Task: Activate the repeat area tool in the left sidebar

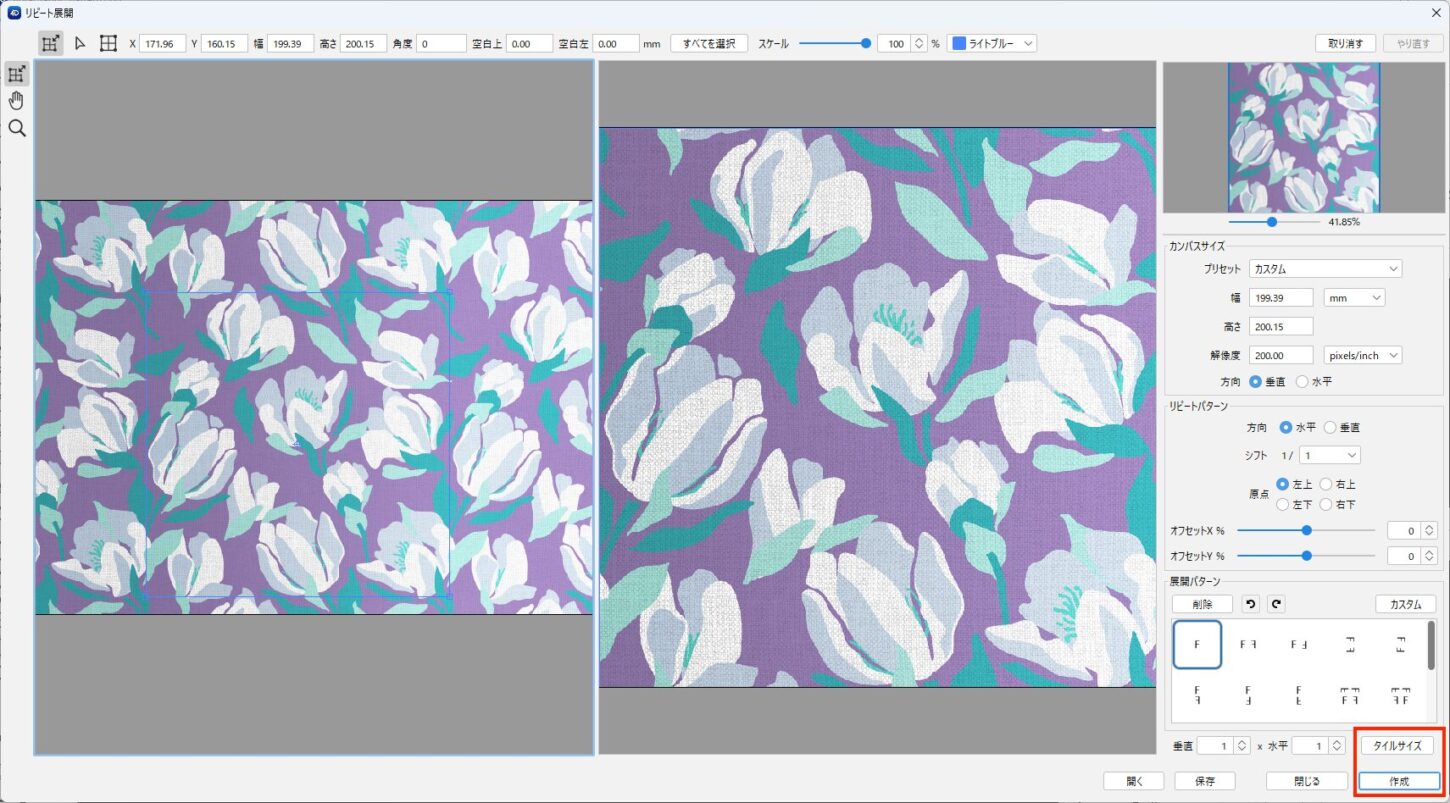Action: 16,73
